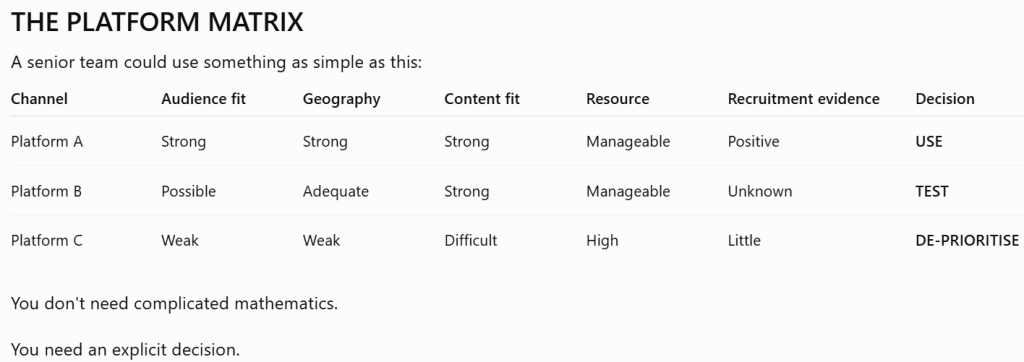Click the Channel column header
The height and width of the screenshot is (362, 1024).
pos(39,99)
